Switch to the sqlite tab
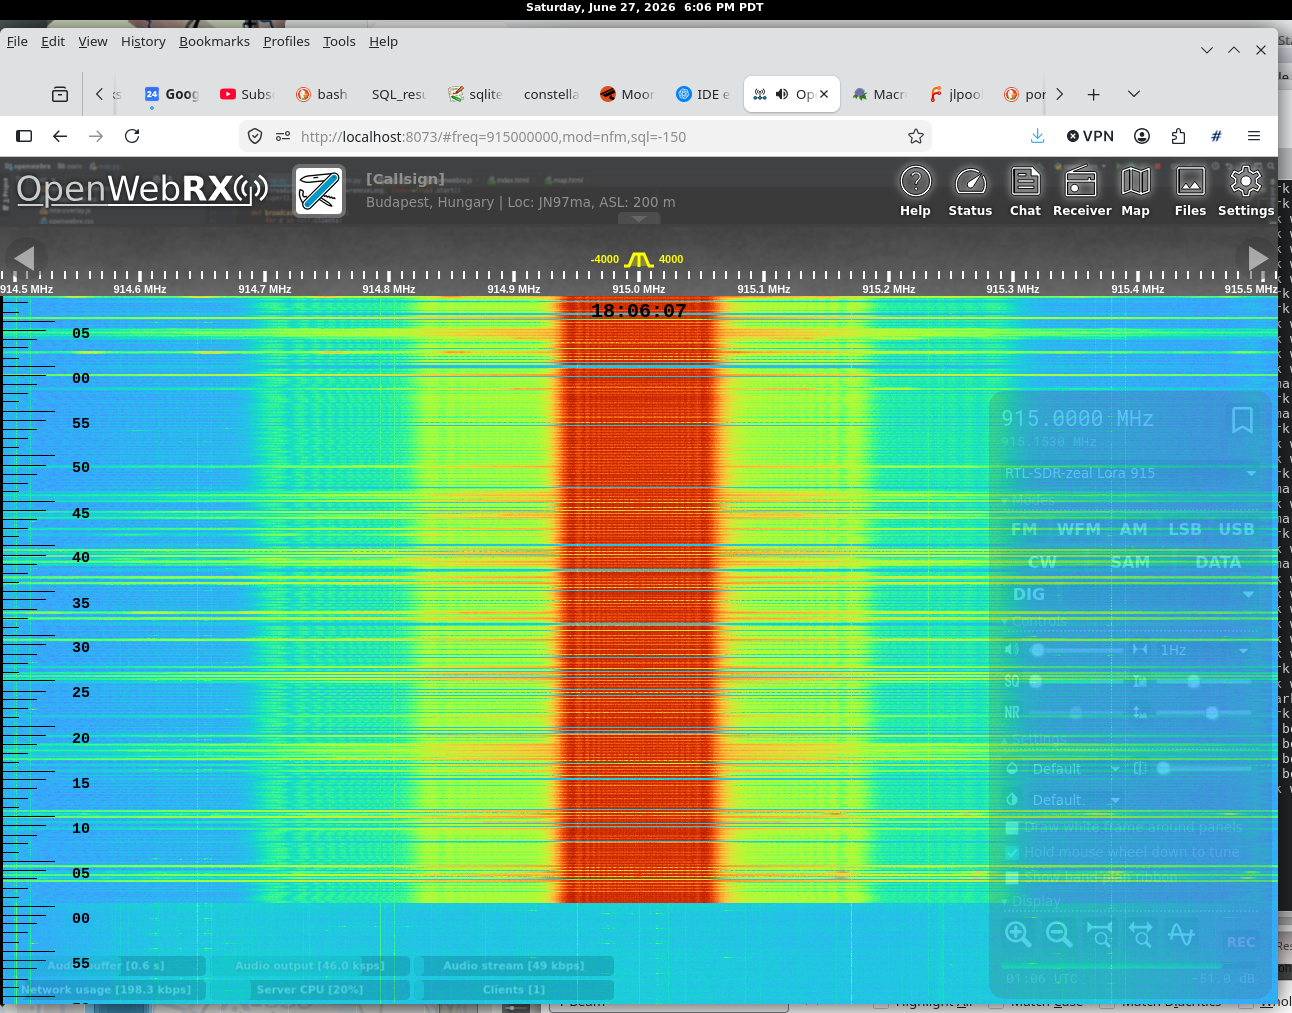1292x1013 pixels. click(475, 94)
